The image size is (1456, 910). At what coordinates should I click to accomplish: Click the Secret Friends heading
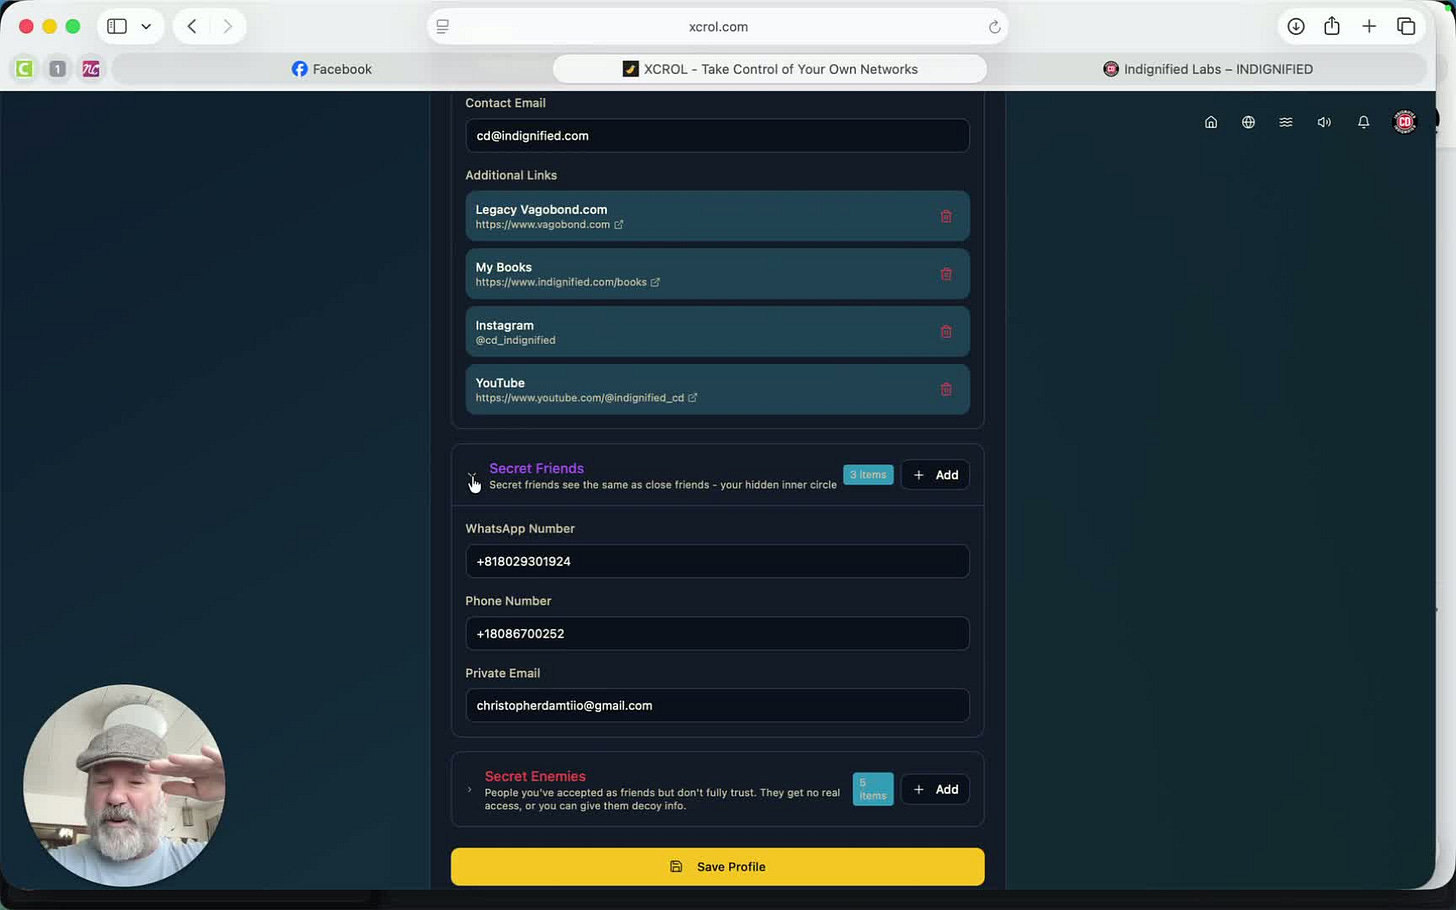(x=537, y=468)
